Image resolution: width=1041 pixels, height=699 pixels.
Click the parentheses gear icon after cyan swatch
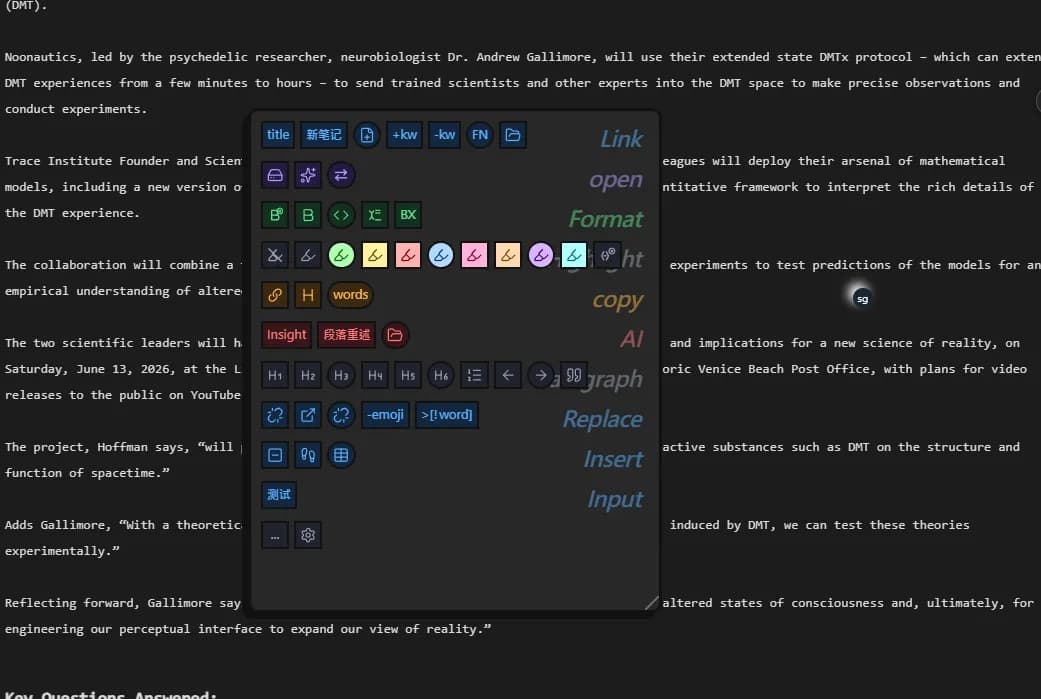tap(607, 255)
